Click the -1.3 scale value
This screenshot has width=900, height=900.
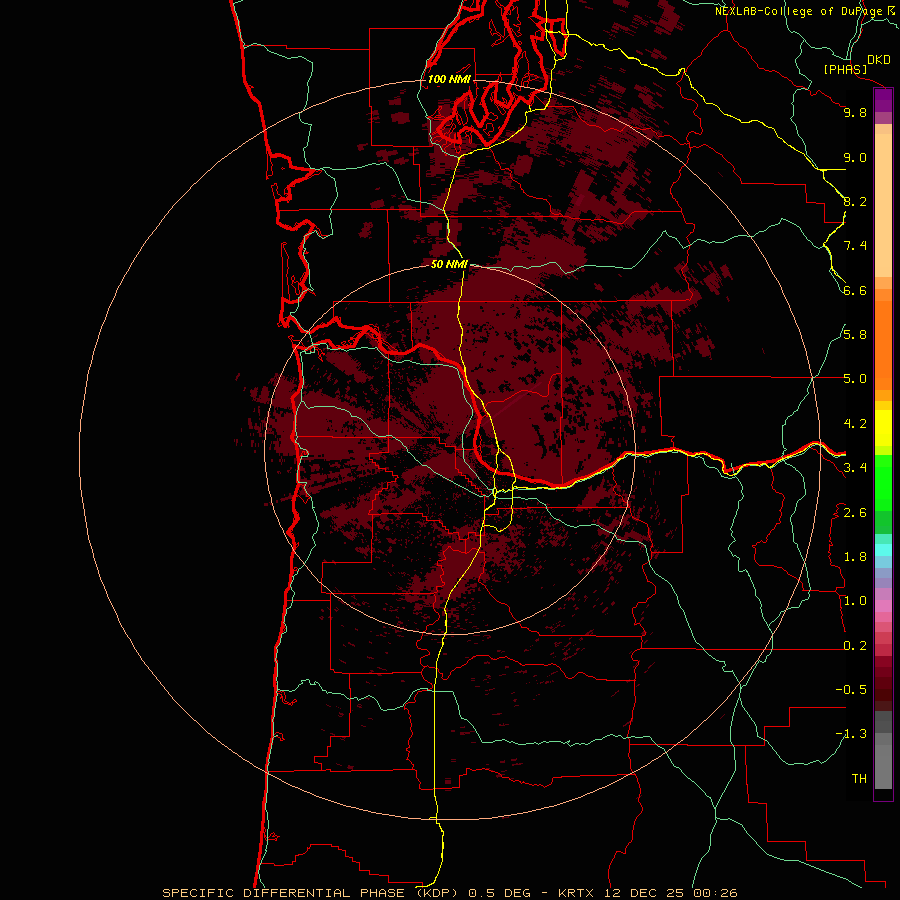(x=851, y=734)
